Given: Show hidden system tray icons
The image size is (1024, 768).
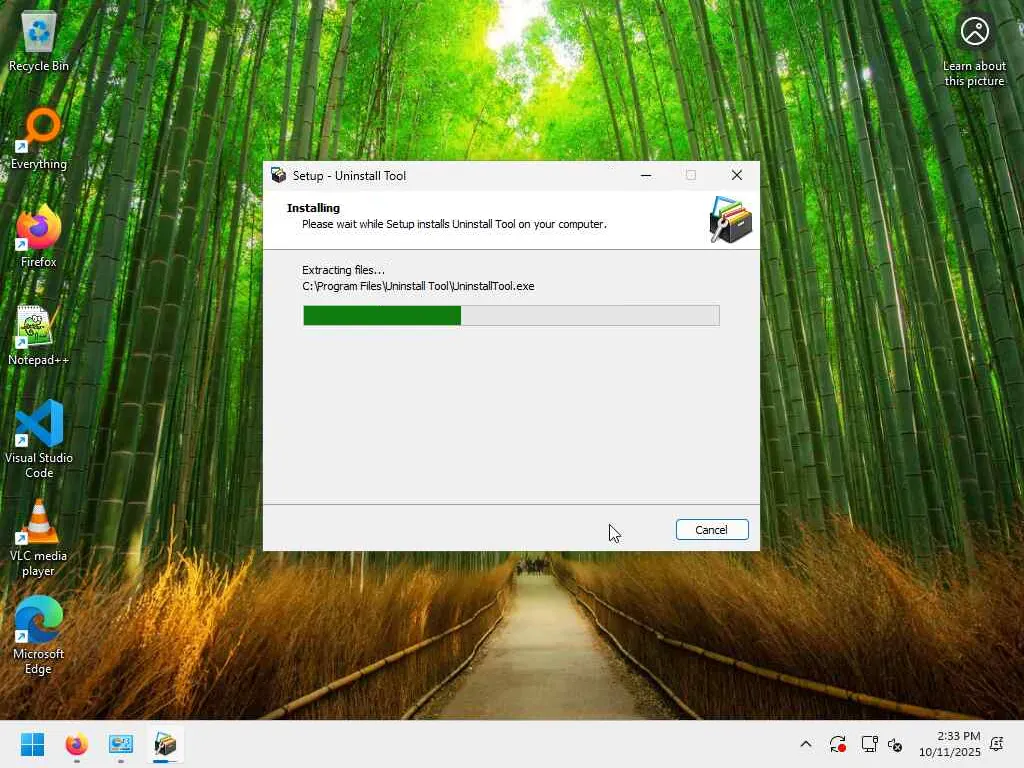Looking at the screenshot, I should pyautogui.click(x=806, y=744).
